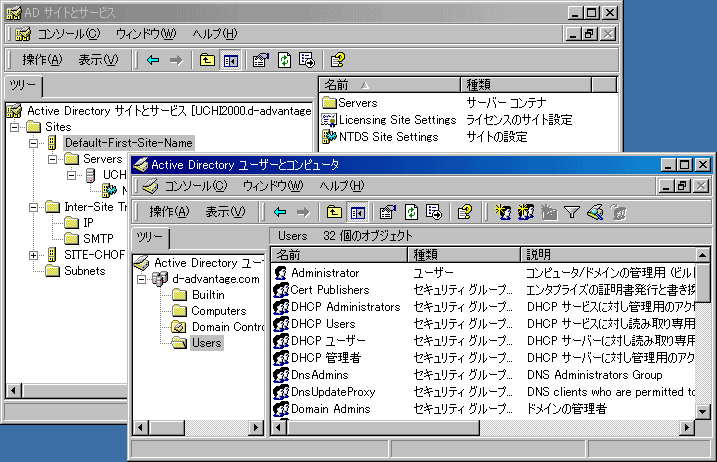Select Domain Admins group row
717x462 pixels.
coord(484,409)
